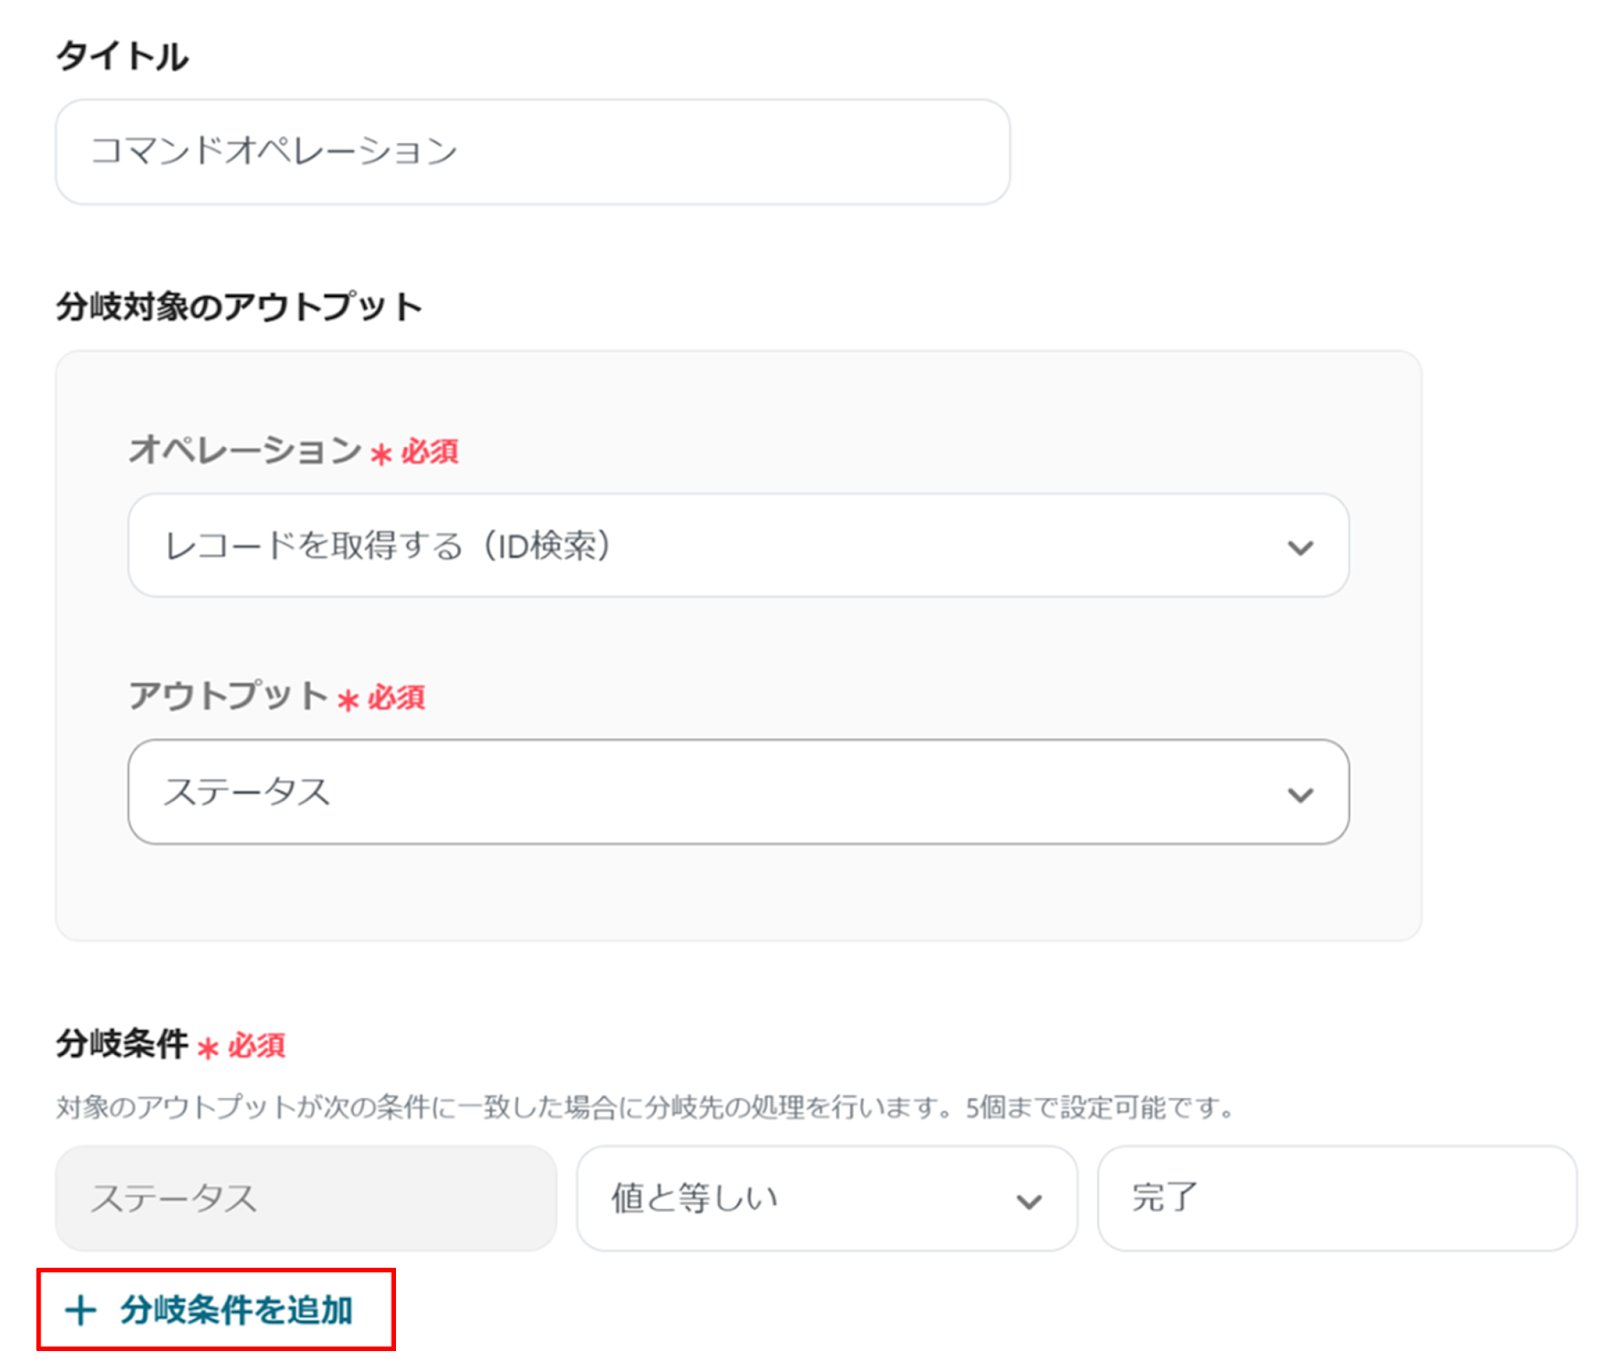Click the アウトプット field label
This screenshot has width=1600, height=1359.
point(229,696)
